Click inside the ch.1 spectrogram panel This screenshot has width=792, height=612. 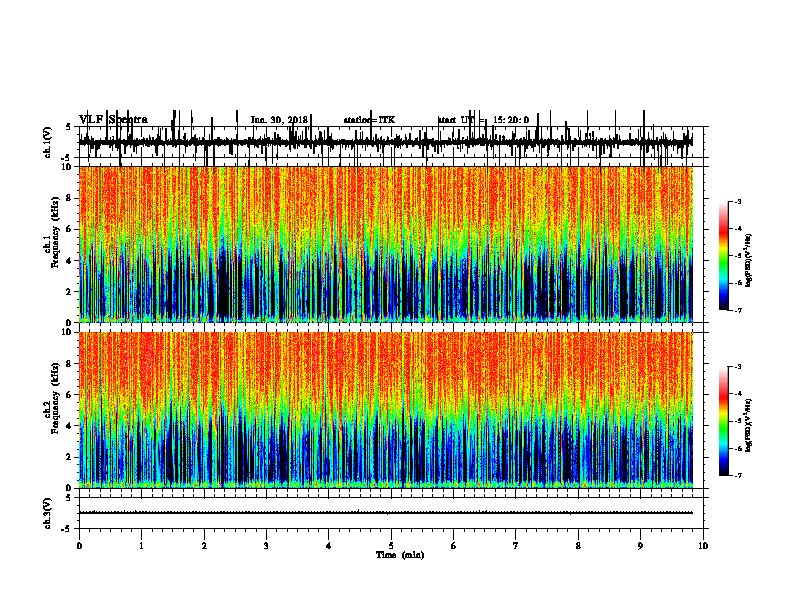(386, 244)
